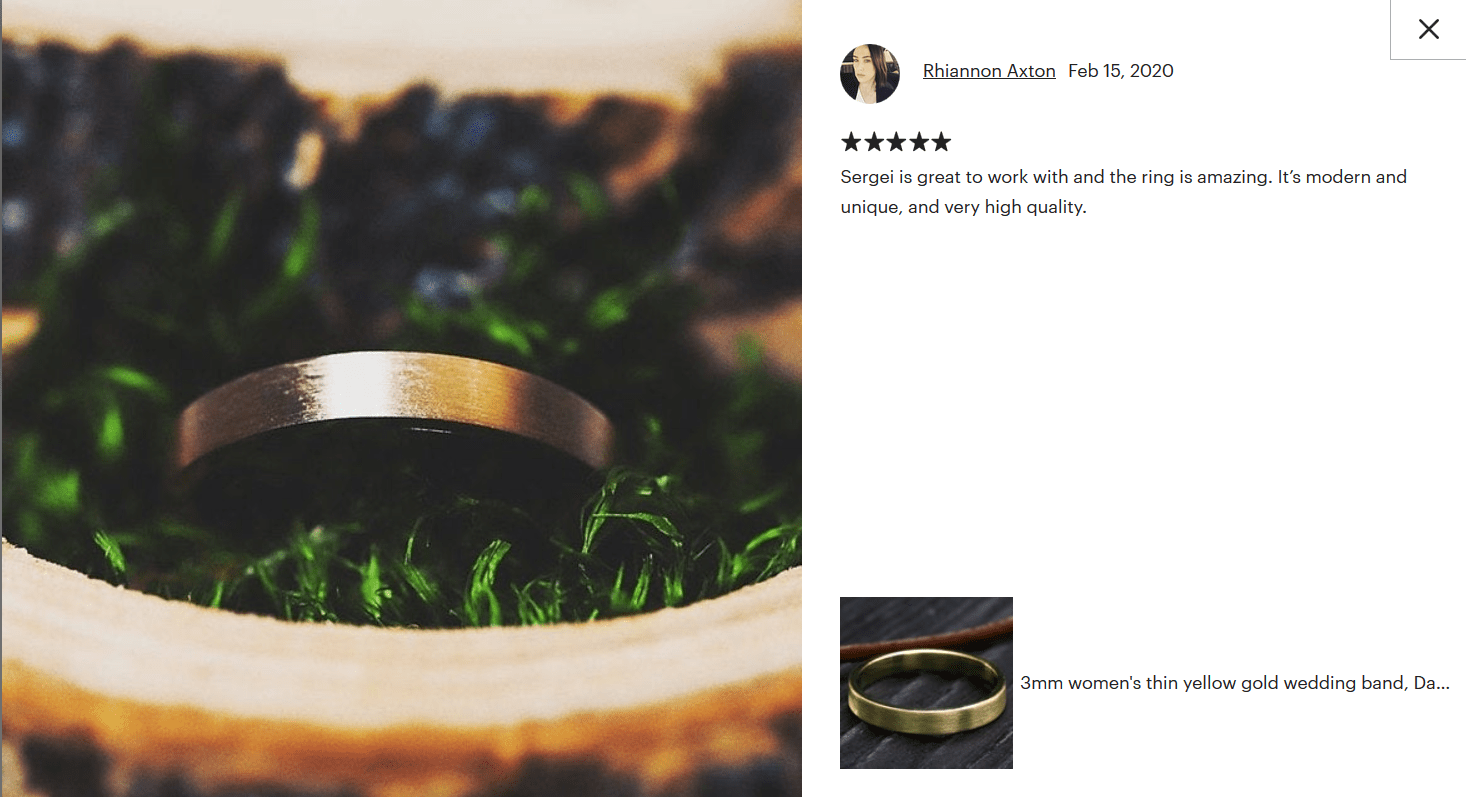Click the review line 'unique, and very high quality'
Viewport: 1466px width, 797px height.
click(963, 208)
